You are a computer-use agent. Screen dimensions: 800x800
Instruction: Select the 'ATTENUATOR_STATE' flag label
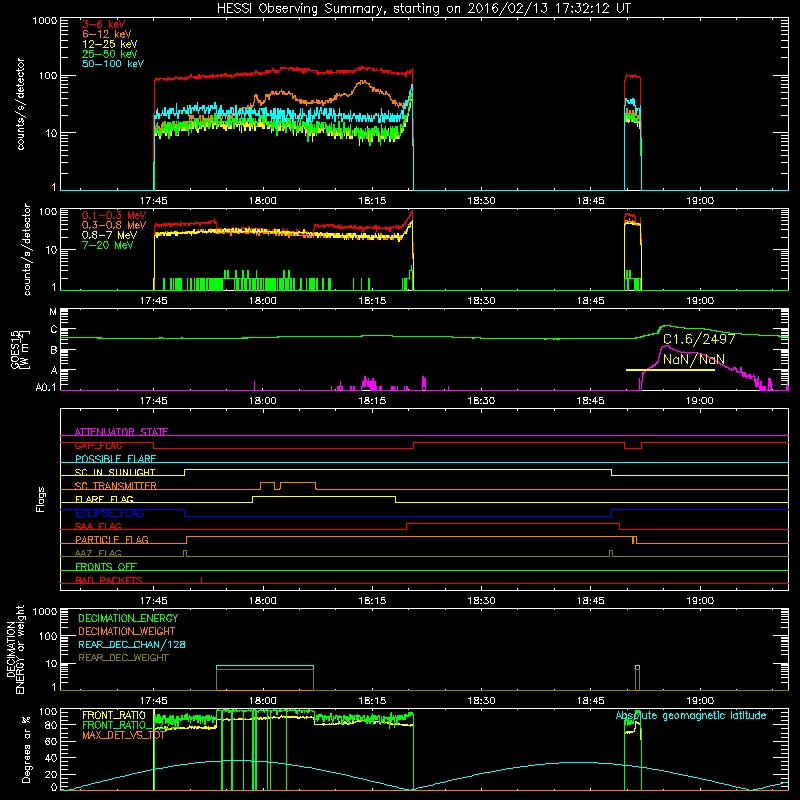121,432
